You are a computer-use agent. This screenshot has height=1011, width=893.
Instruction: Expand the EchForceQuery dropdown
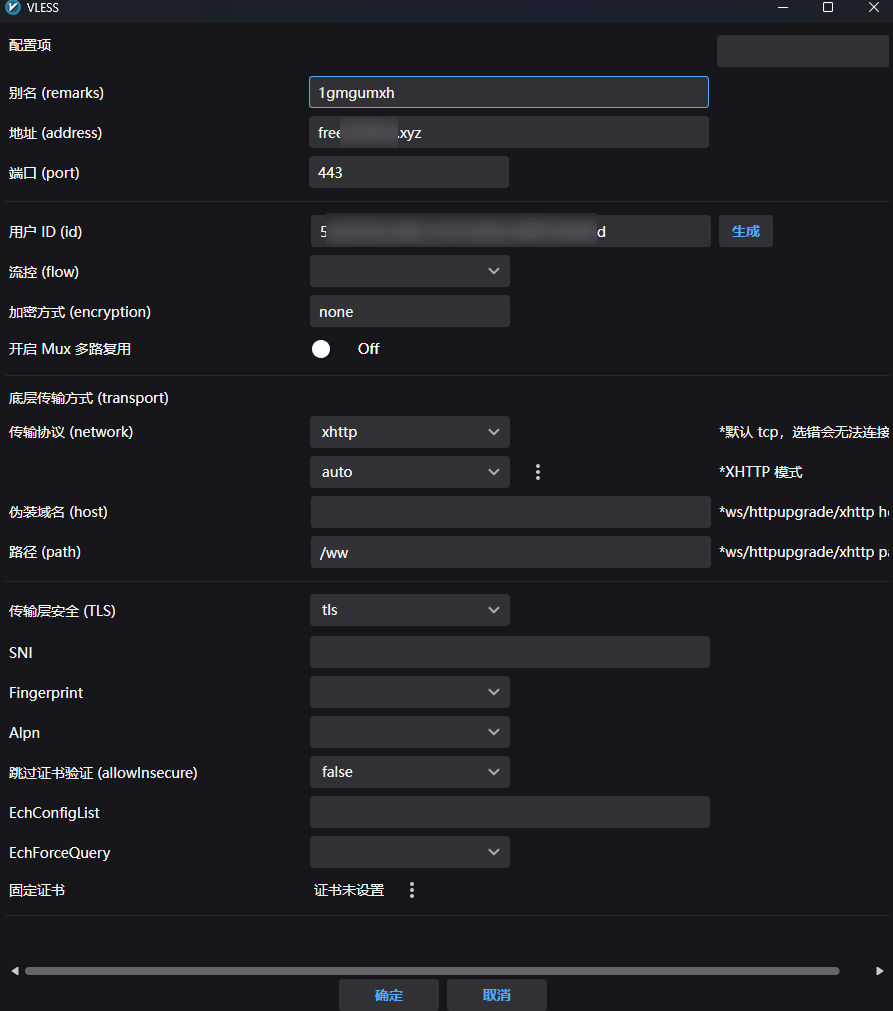(410, 852)
